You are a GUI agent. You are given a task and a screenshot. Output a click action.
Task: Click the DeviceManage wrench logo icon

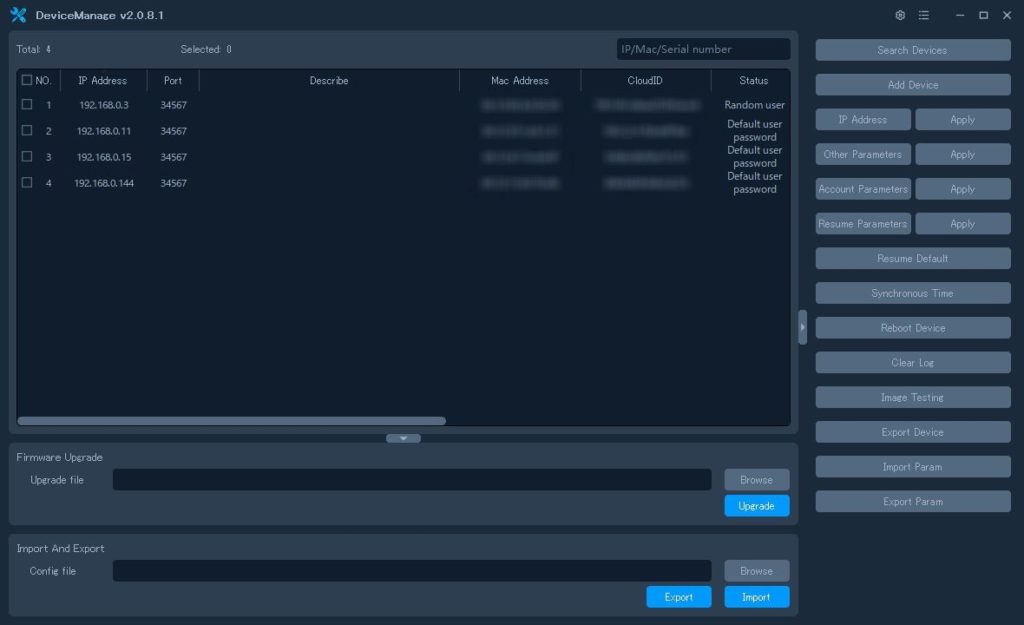click(x=18, y=15)
